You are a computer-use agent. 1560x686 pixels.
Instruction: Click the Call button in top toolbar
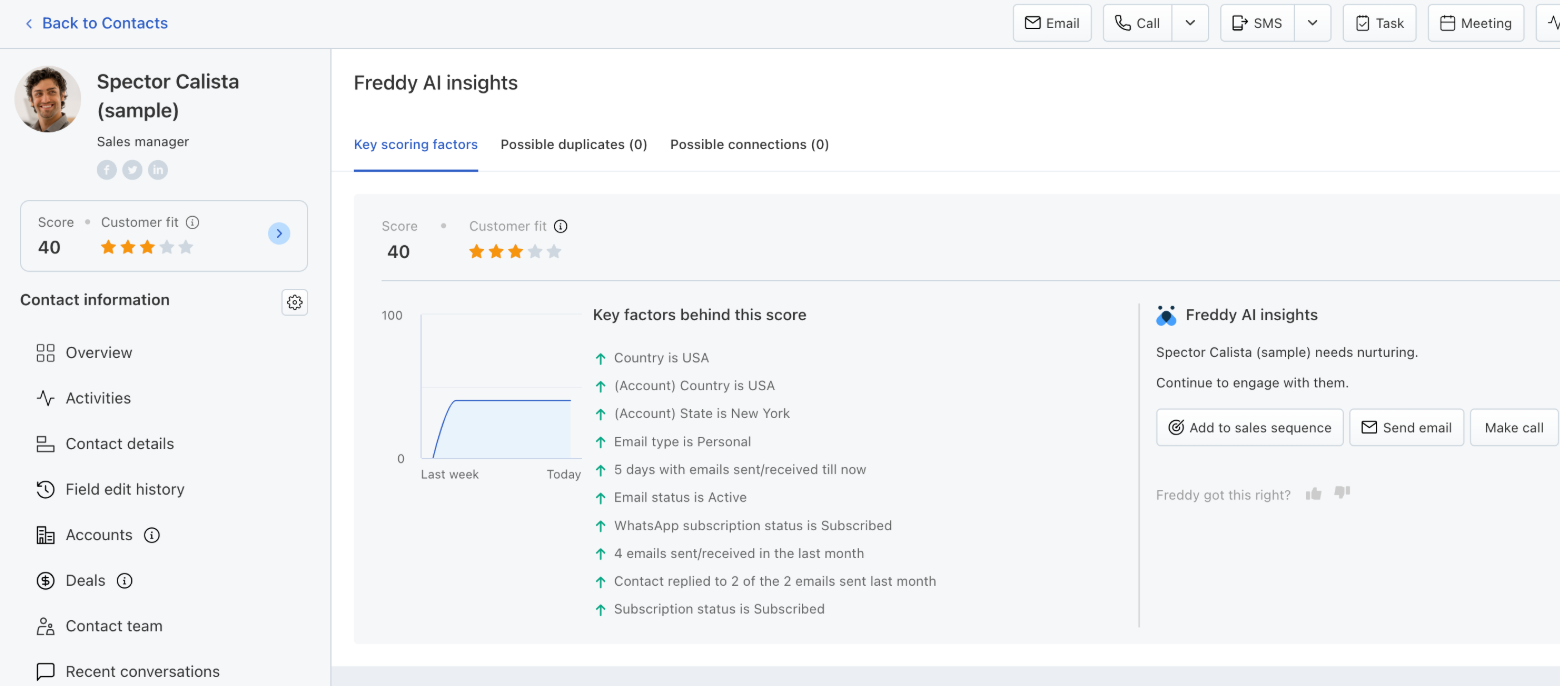tap(1137, 23)
